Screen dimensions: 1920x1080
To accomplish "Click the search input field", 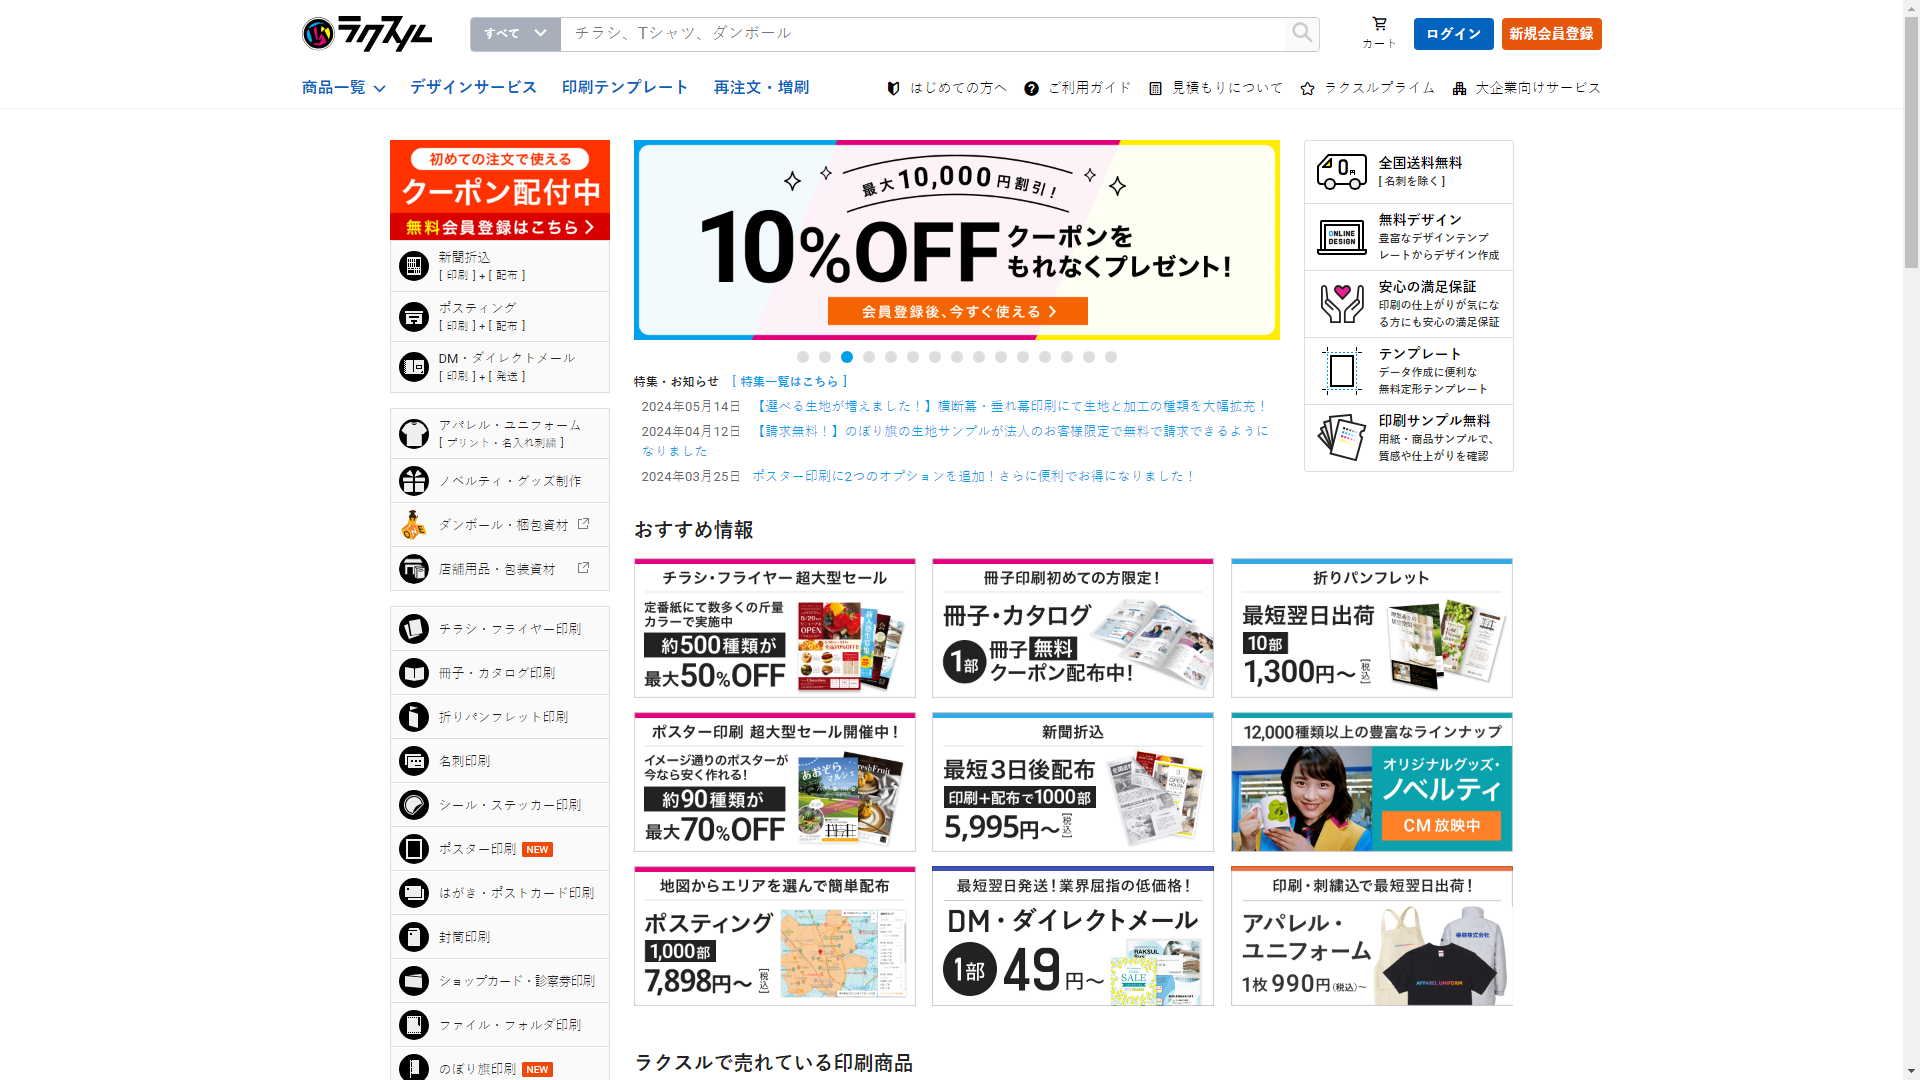I will [920, 33].
